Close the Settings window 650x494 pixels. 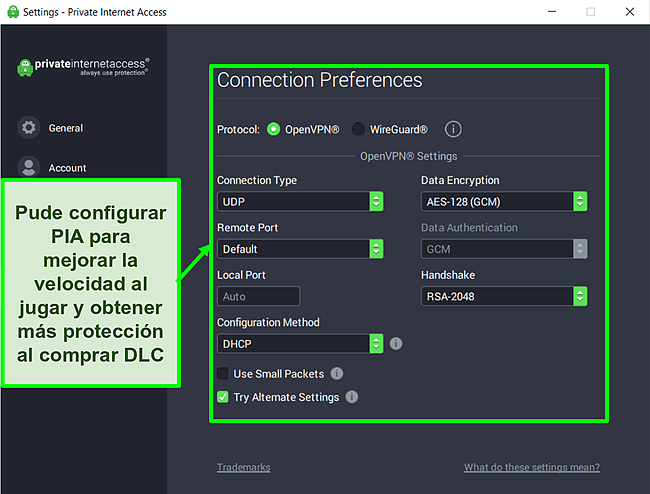[x=630, y=12]
